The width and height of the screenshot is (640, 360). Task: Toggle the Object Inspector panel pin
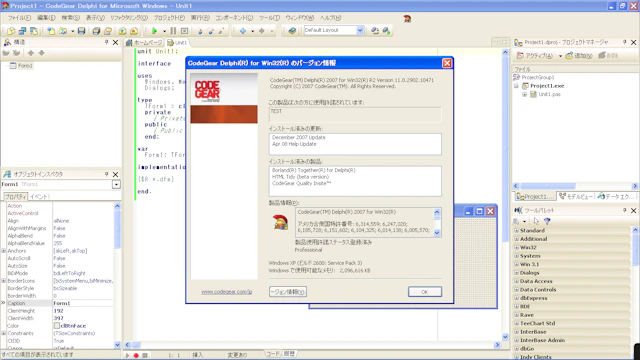(x=107, y=174)
